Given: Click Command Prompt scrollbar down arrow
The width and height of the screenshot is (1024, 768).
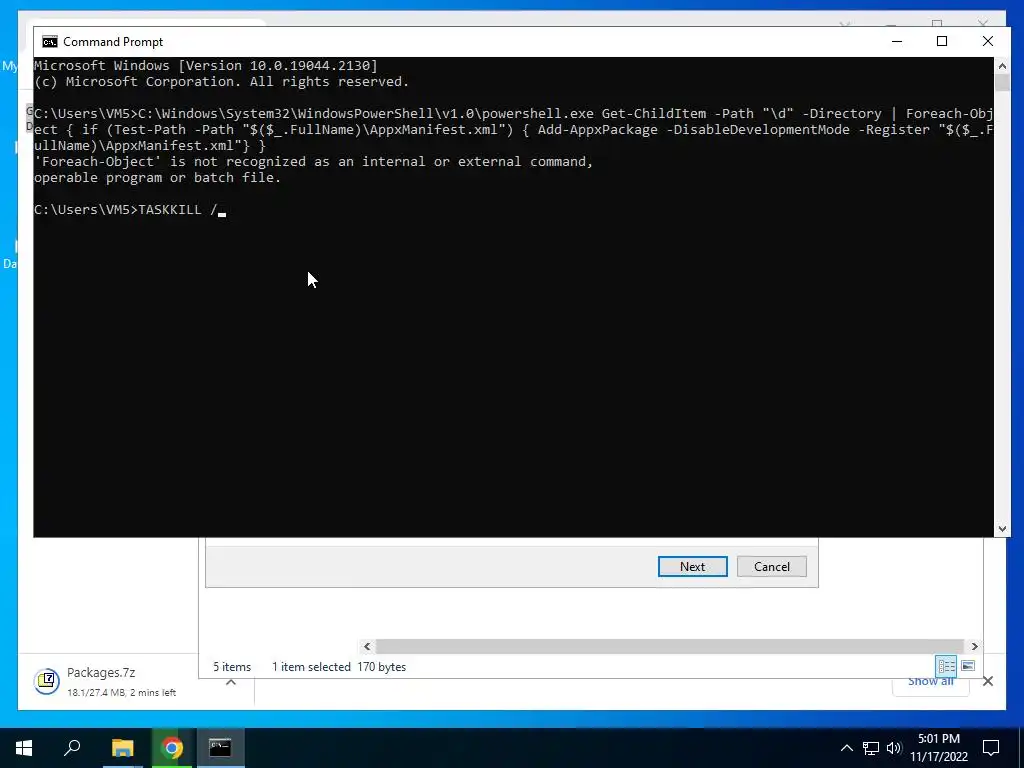Looking at the screenshot, I should [1002, 529].
